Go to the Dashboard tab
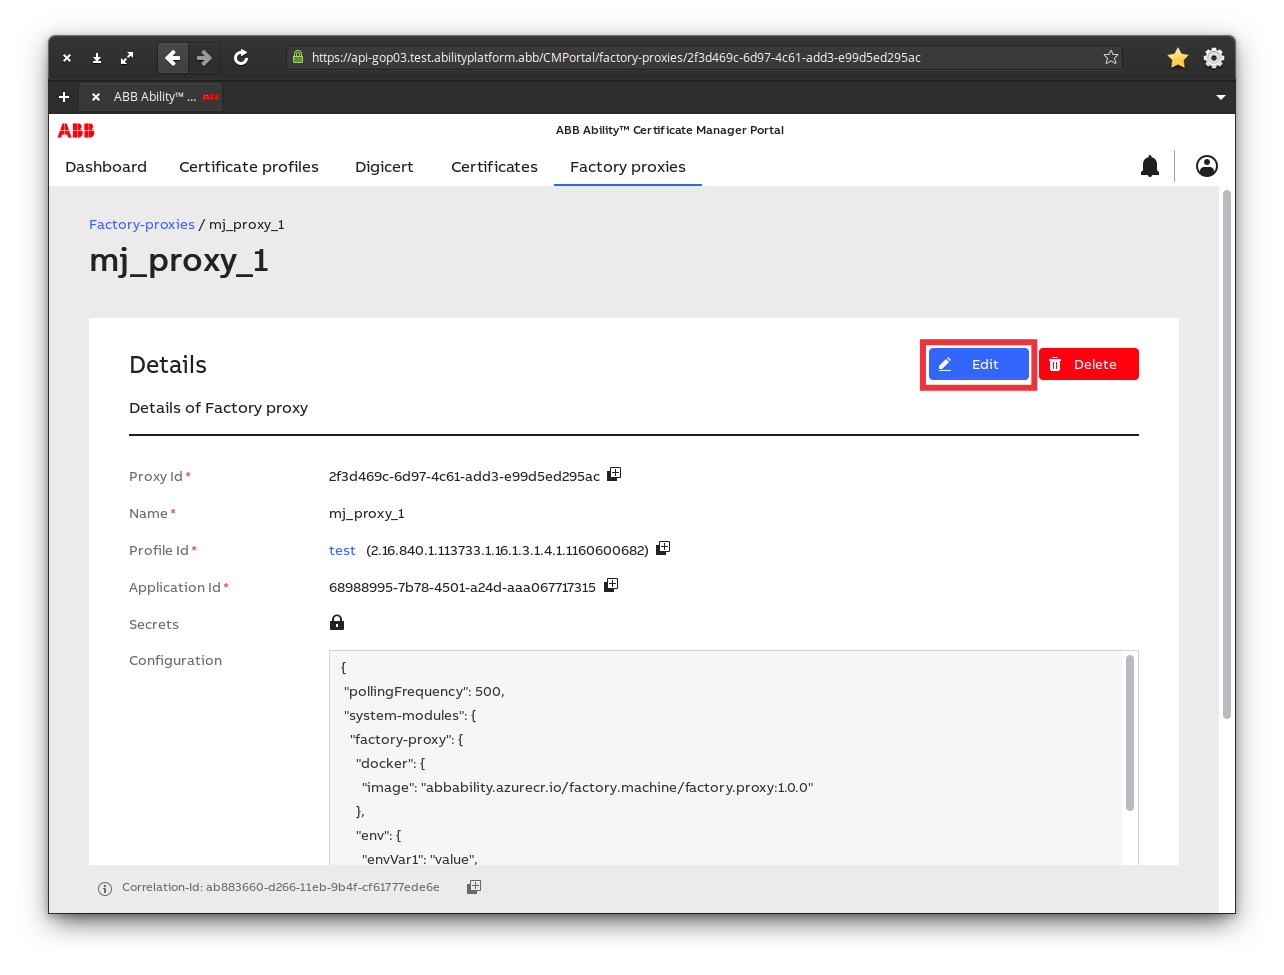 point(106,167)
